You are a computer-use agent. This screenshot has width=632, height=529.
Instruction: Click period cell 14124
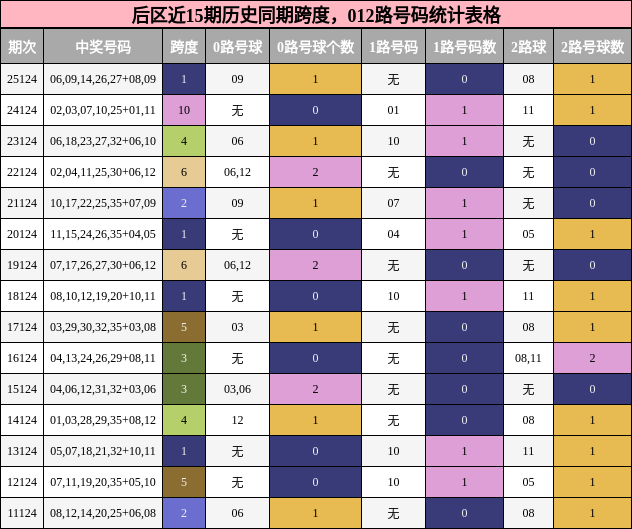click(22, 420)
